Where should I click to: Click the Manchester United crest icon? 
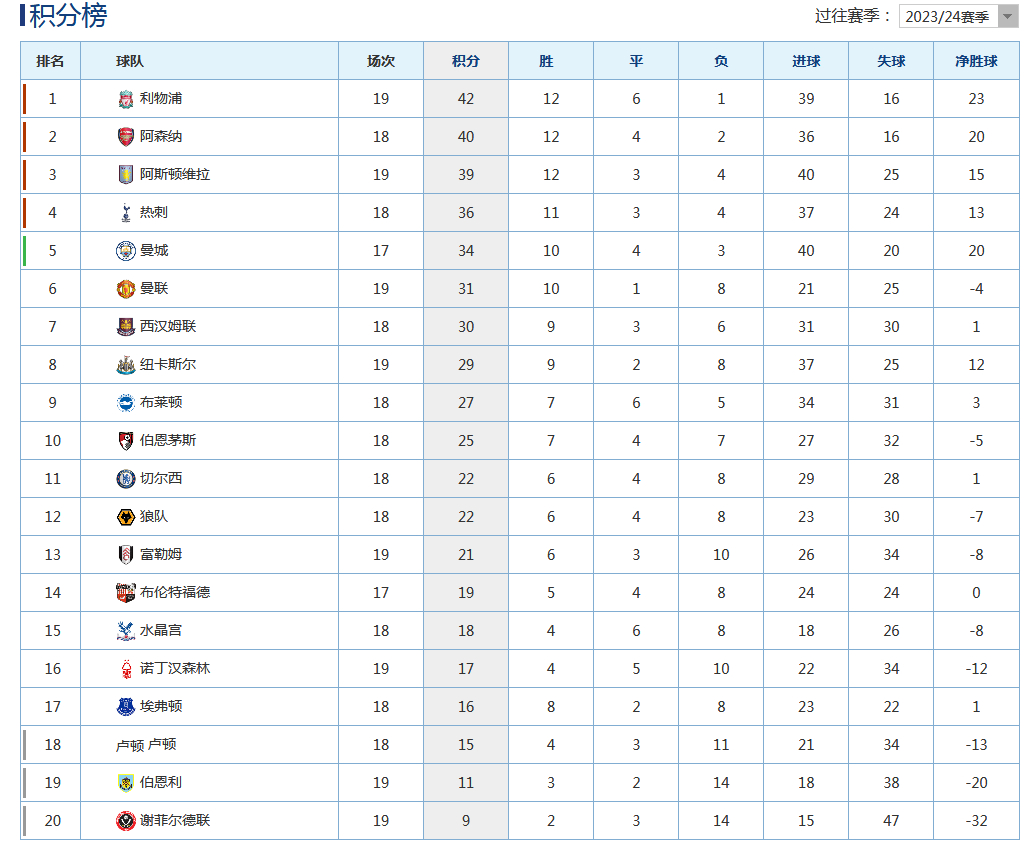pyautogui.click(x=126, y=289)
